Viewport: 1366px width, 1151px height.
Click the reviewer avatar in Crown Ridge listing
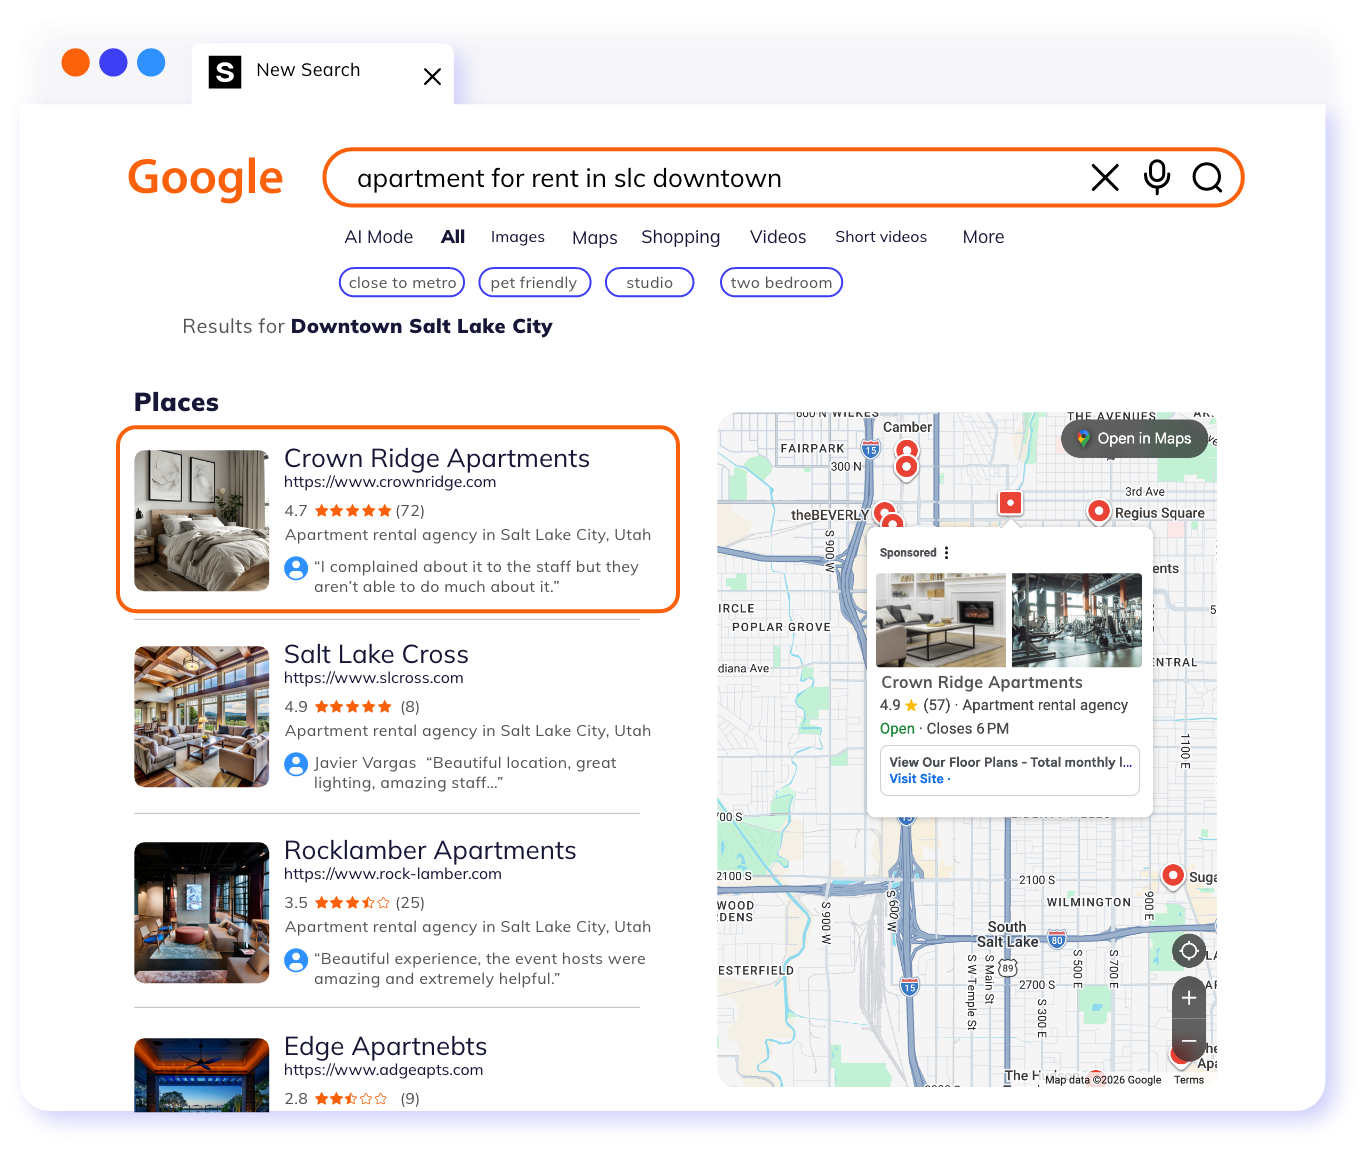[296, 568]
